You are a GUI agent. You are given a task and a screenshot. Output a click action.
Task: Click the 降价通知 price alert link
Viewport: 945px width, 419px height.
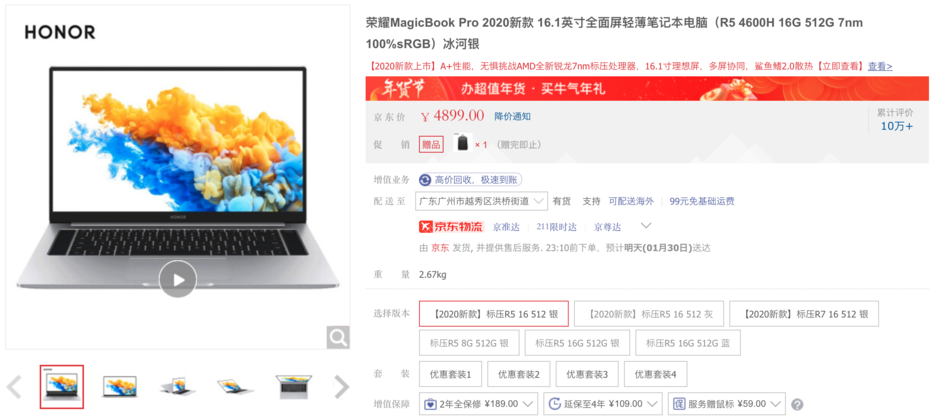pos(512,116)
